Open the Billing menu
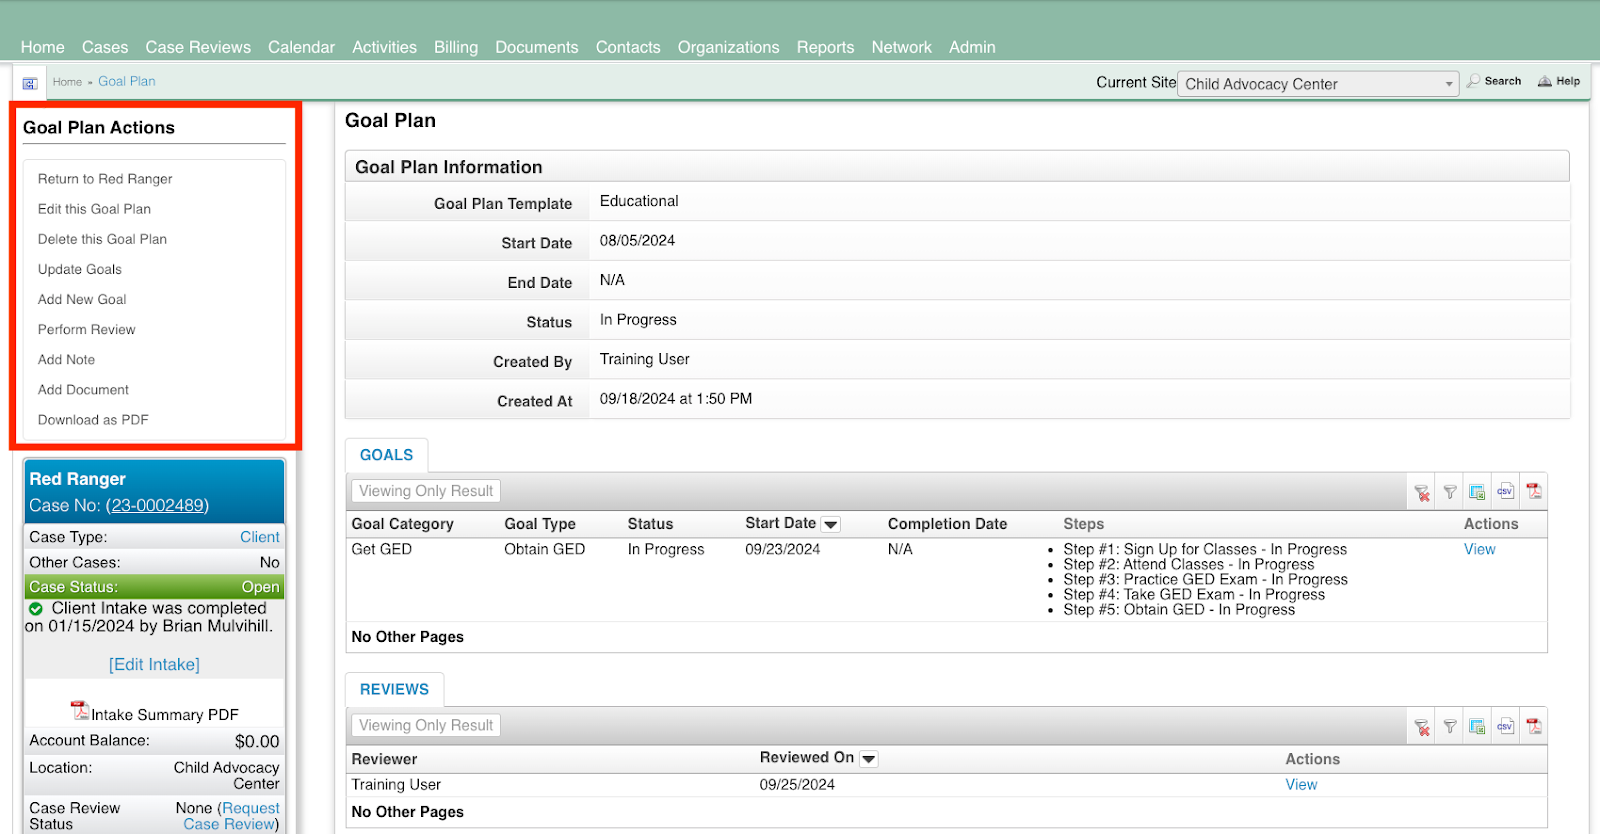The height and width of the screenshot is (834, 1600). point(456,47)
